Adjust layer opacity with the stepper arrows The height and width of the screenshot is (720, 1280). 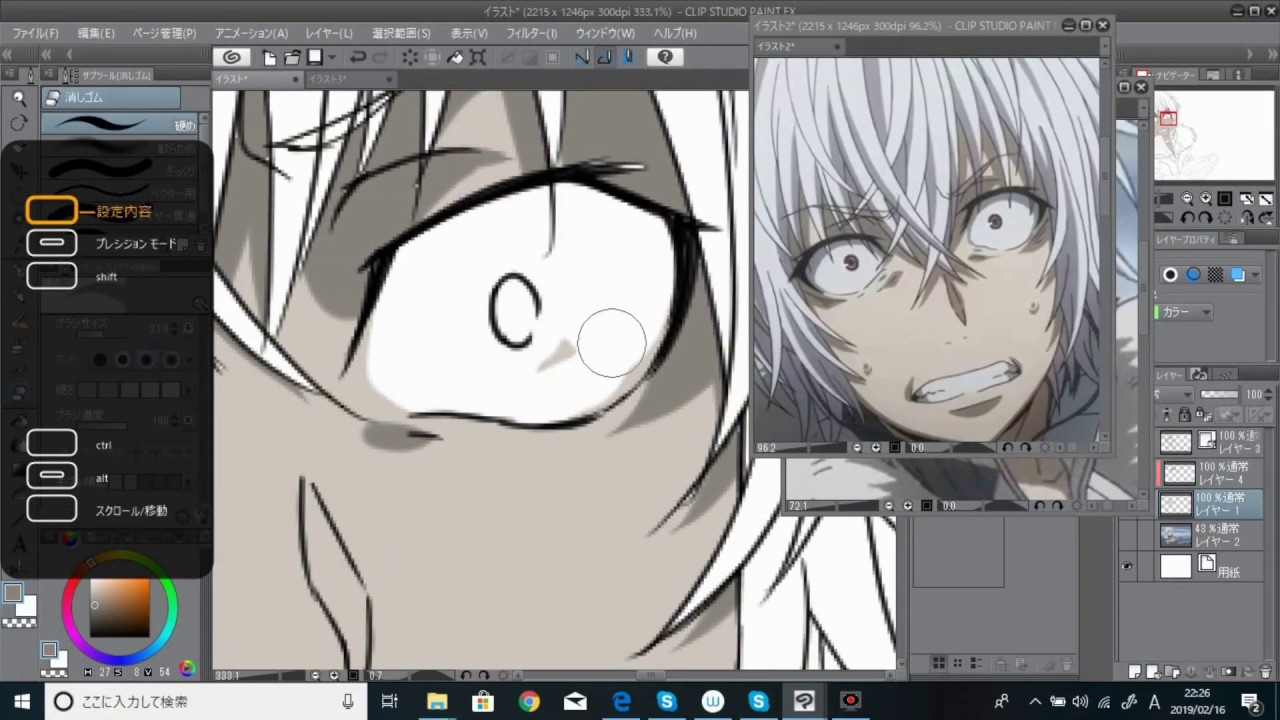1269,394
